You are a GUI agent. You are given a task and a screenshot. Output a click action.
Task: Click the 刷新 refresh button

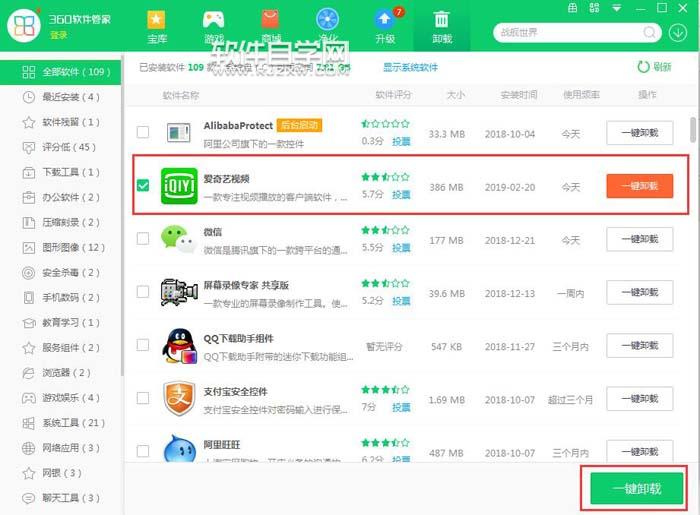[654, 67]
